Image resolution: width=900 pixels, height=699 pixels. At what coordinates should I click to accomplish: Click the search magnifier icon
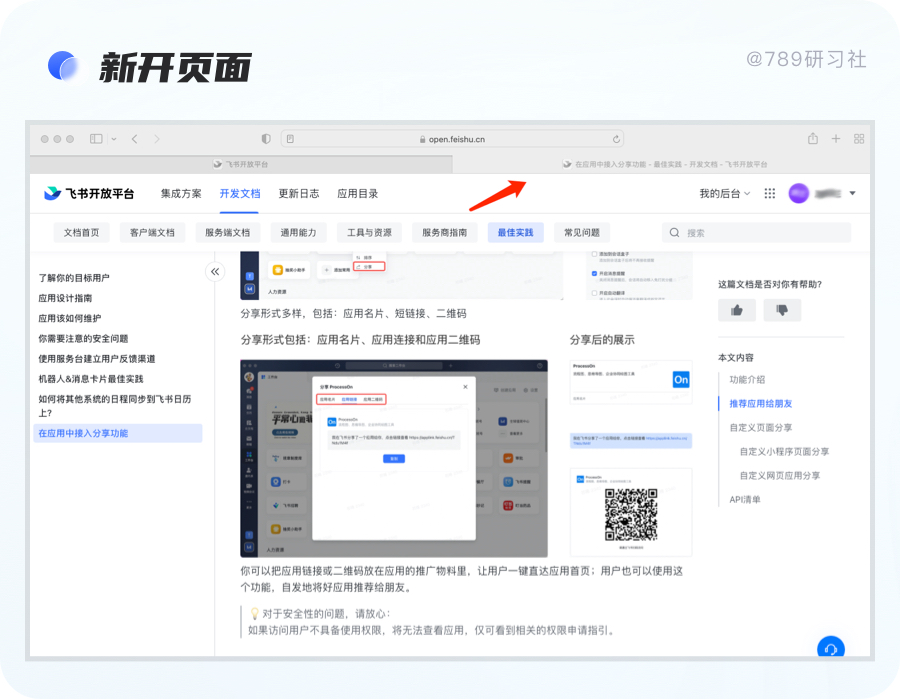pyautogui.click(x=674, y=232)
